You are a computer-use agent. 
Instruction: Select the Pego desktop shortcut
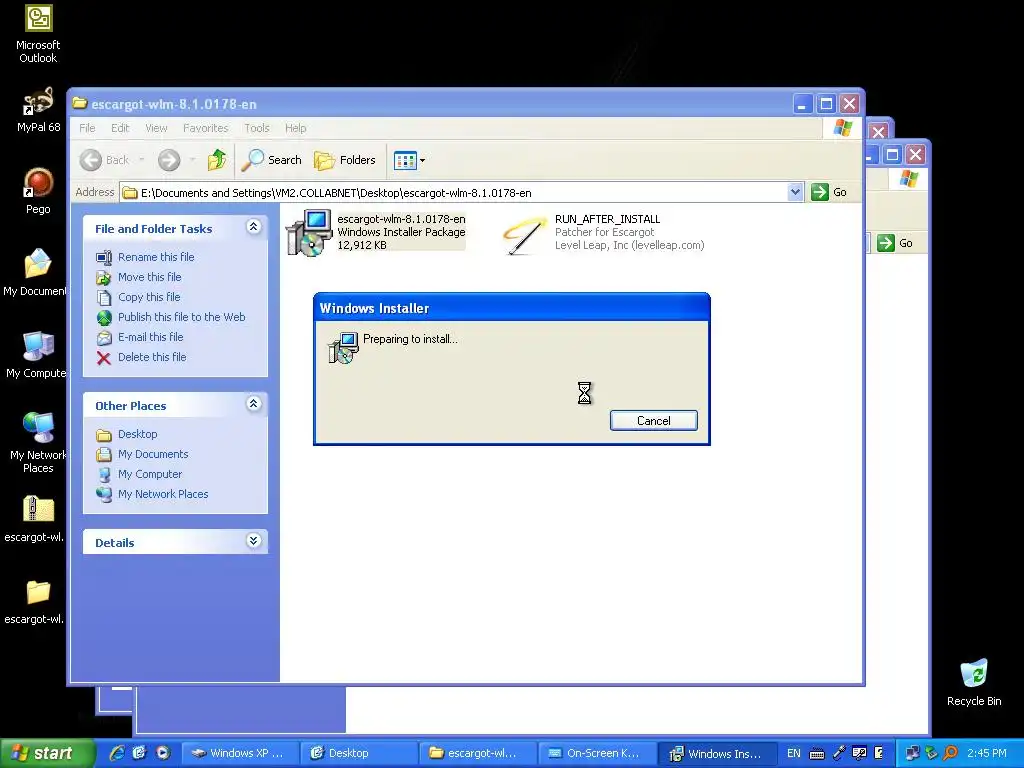tap(38, 191)
